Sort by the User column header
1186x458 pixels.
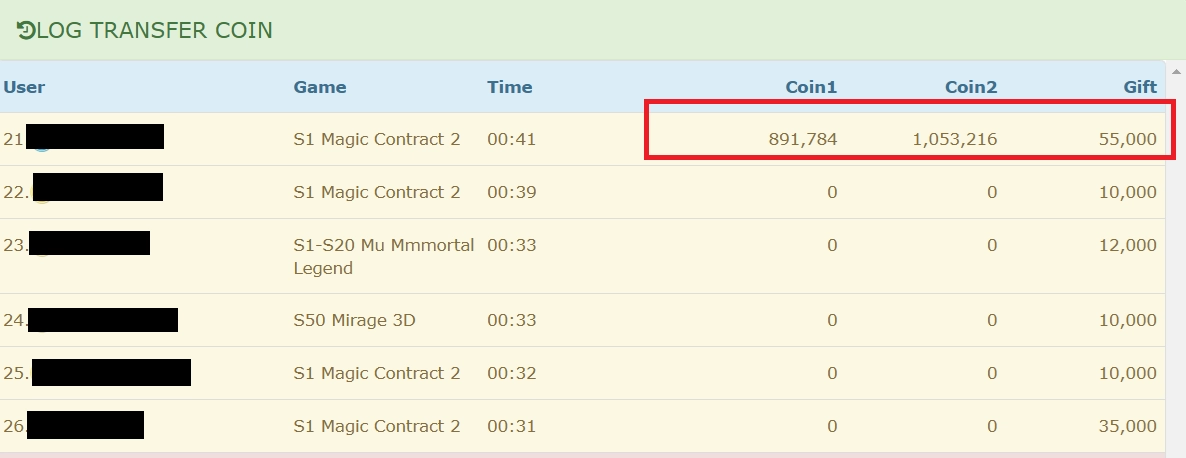click(24, 87)
